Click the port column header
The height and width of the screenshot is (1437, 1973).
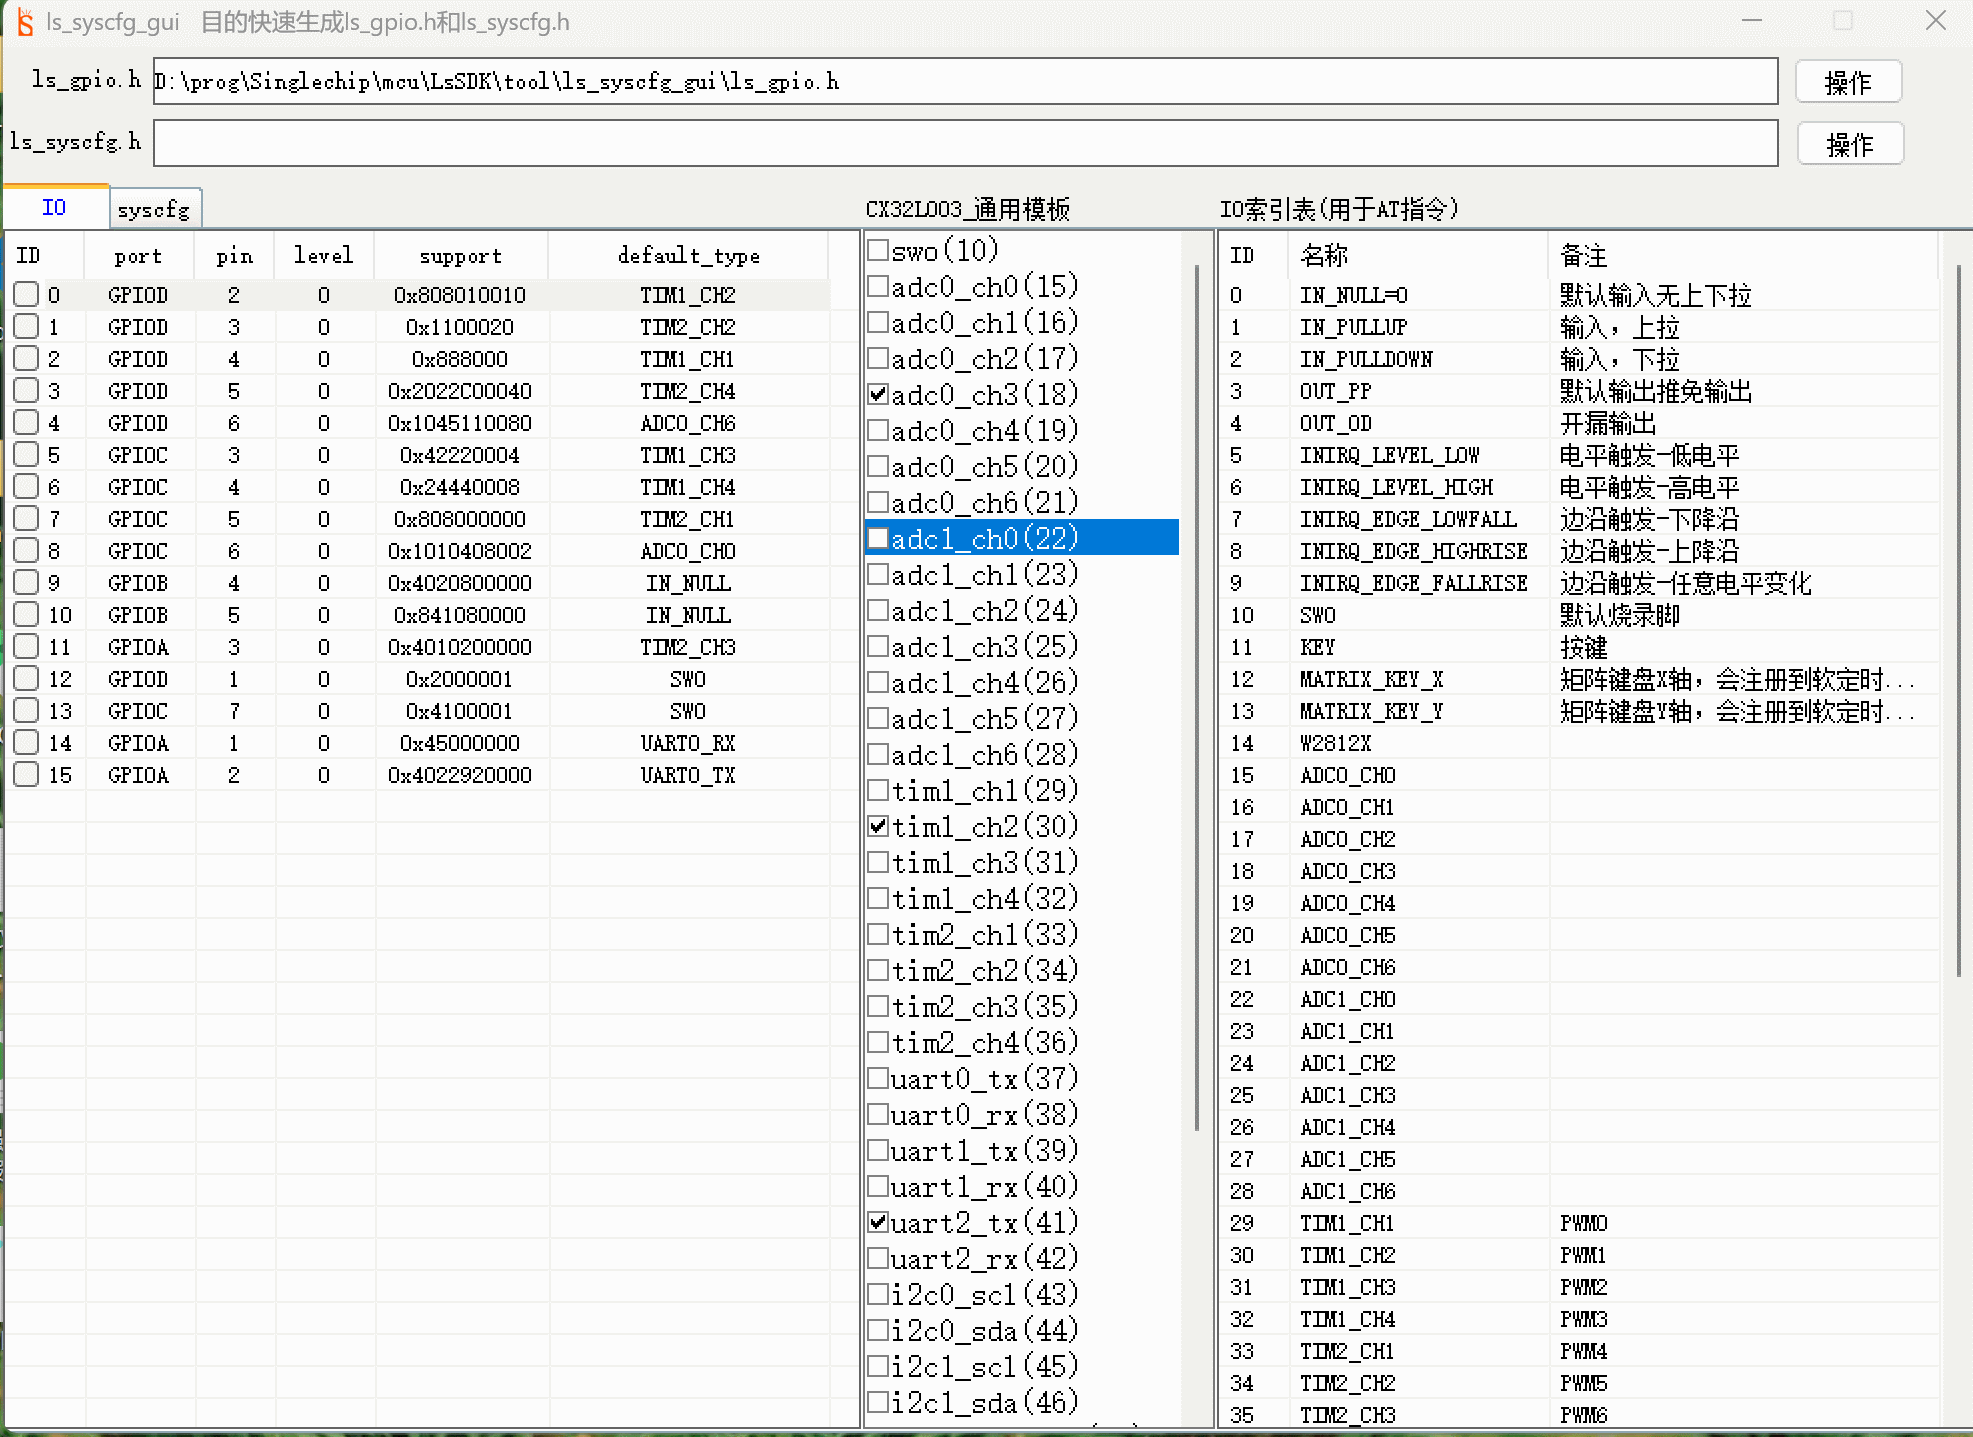(x=139, y=256)
